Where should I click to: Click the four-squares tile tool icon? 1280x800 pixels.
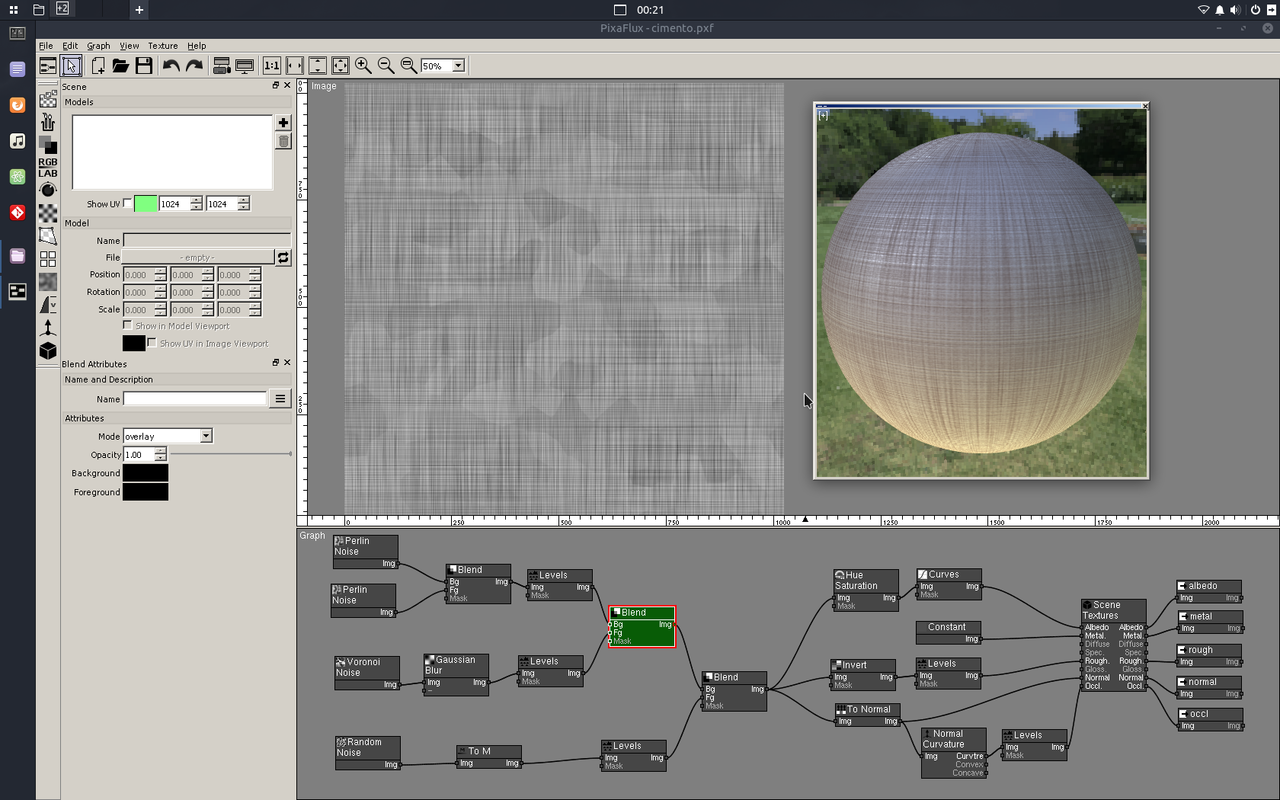pyautogui.click(x=48, y=259)
